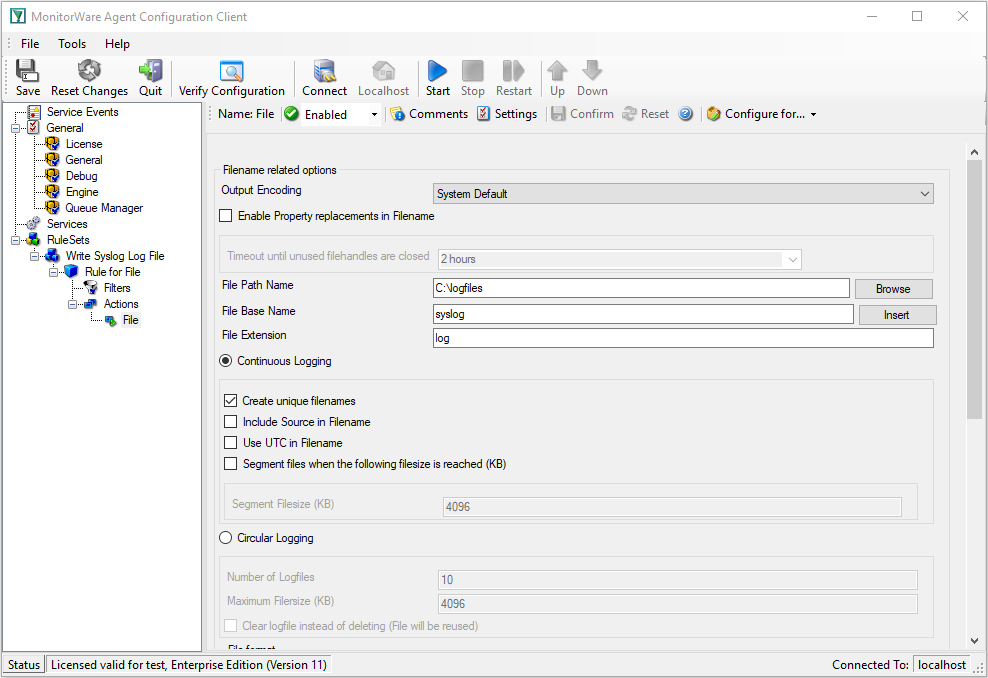Select the Filters tree node
Screen dimensions: 988x678
tap(117, 288)
